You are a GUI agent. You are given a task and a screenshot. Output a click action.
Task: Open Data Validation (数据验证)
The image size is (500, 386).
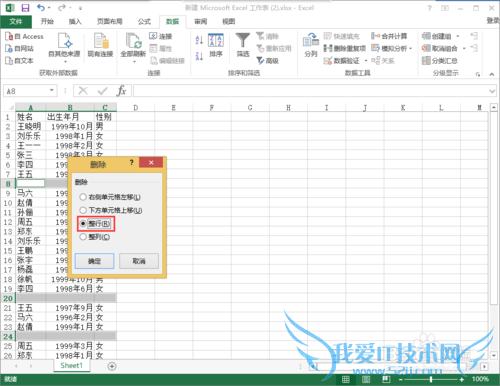point(342,61)
